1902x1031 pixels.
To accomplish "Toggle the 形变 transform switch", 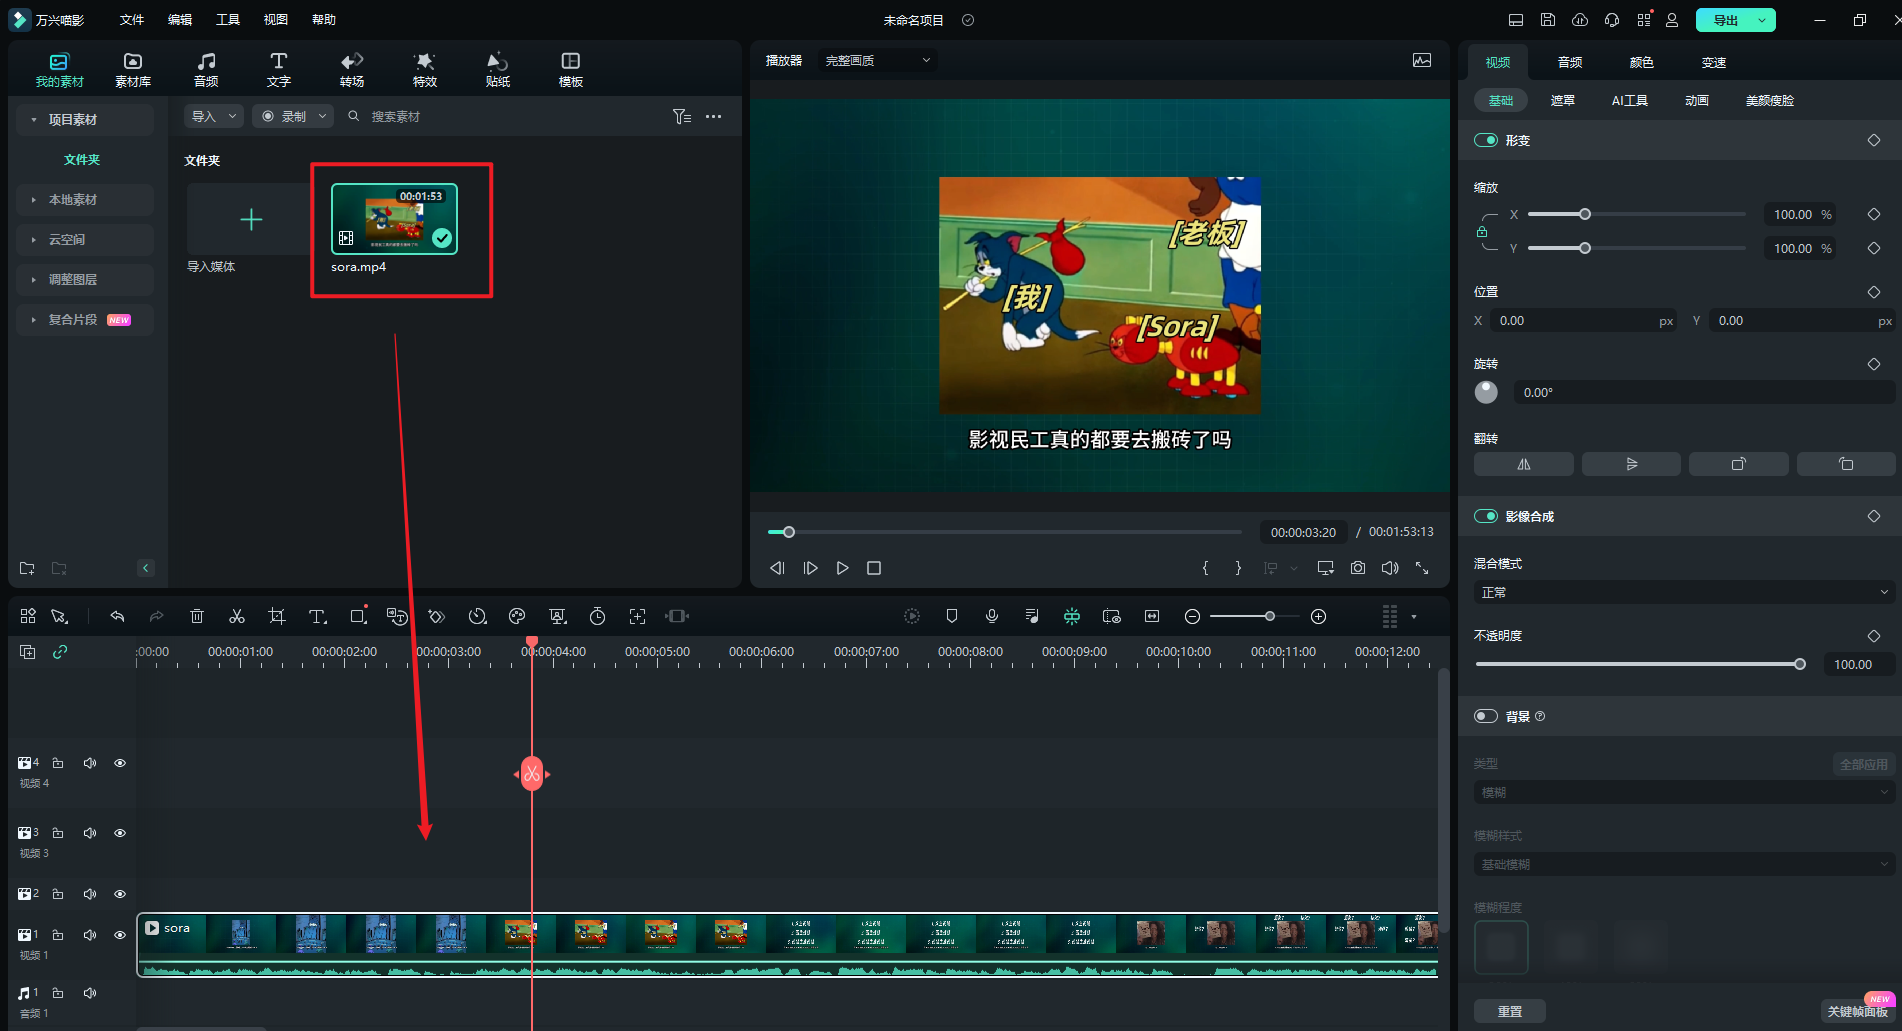I will pyautogui.click(x=1485, y=140).
